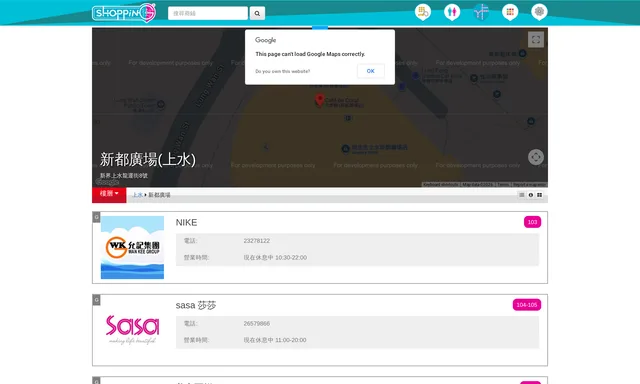Open the sasa 莎莎 shop title

pos(196,305)
